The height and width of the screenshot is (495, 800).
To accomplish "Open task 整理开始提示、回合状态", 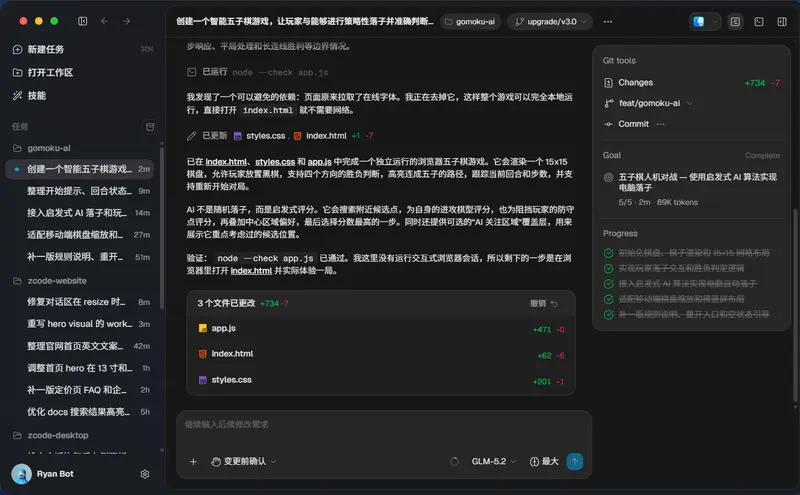I will 80,191.
